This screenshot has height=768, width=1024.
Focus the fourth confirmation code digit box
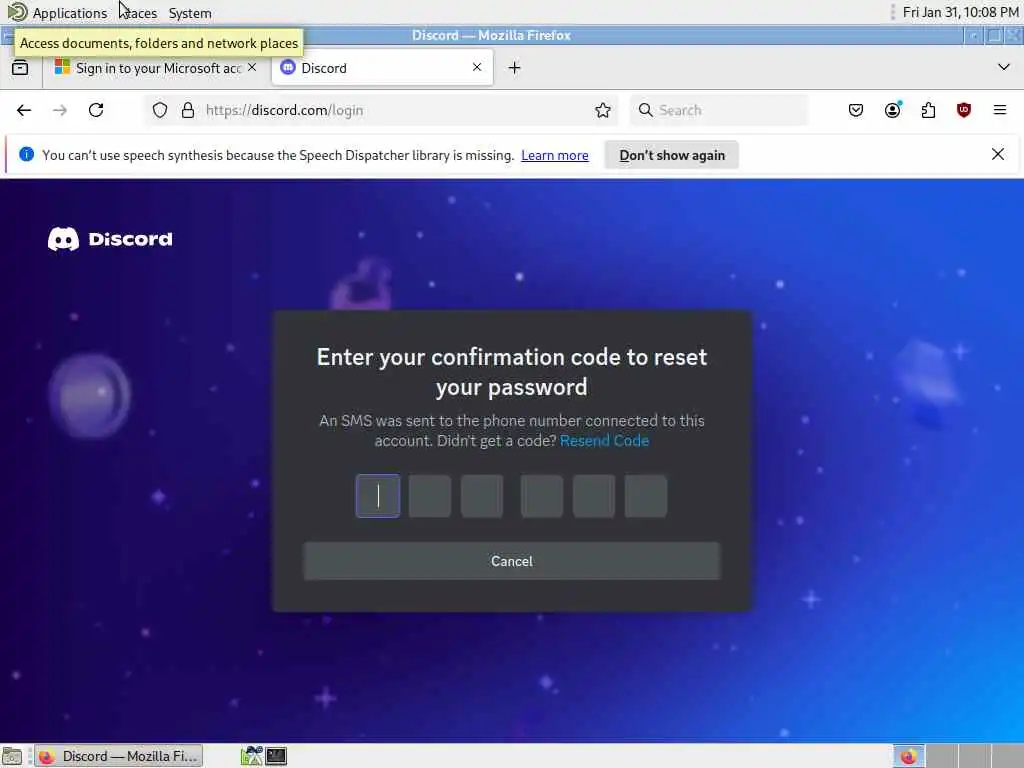coord(541,496)
